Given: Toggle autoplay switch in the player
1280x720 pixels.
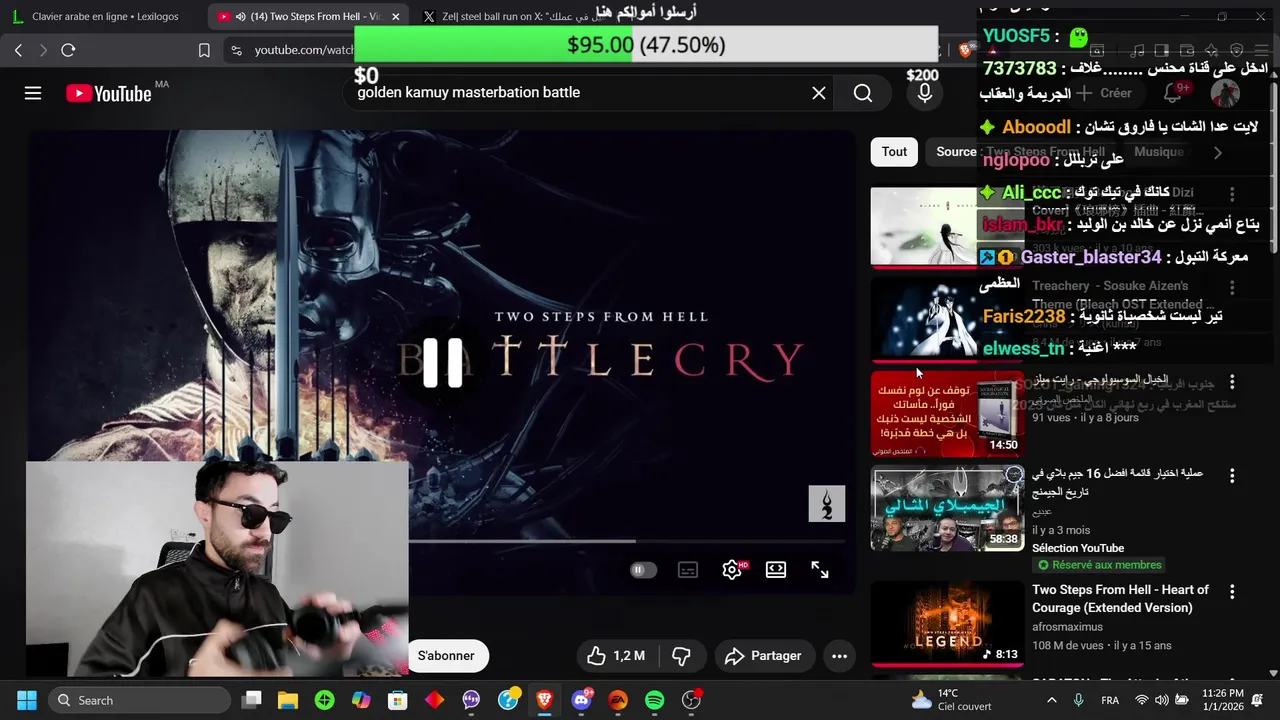Looking at the screenshot, I should 643,570.
